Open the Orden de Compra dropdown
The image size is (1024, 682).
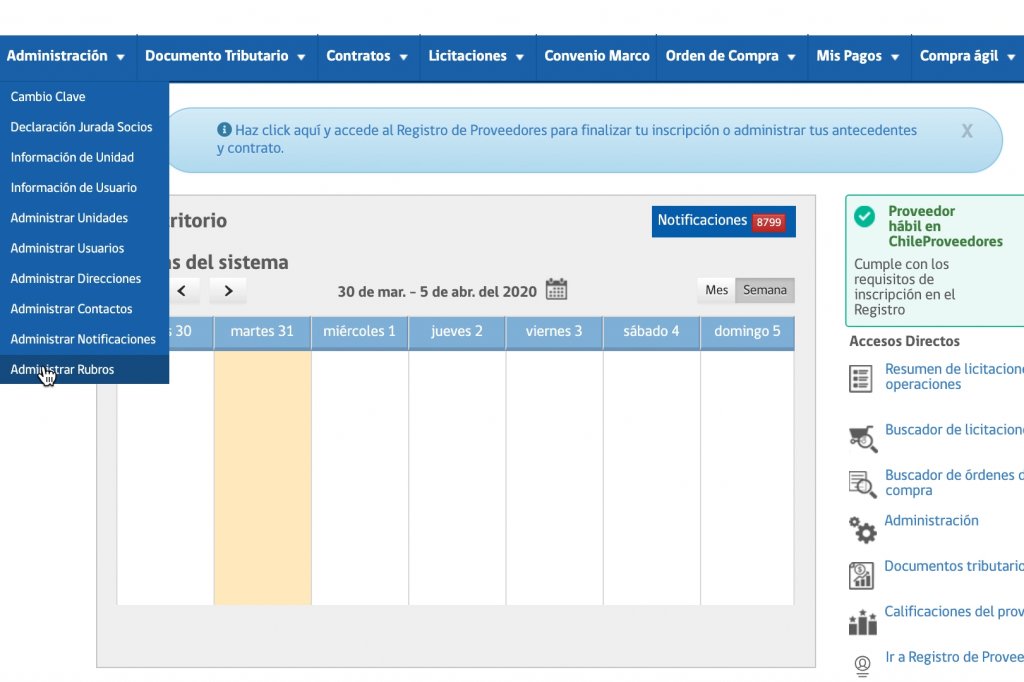[x=731, y=56]
